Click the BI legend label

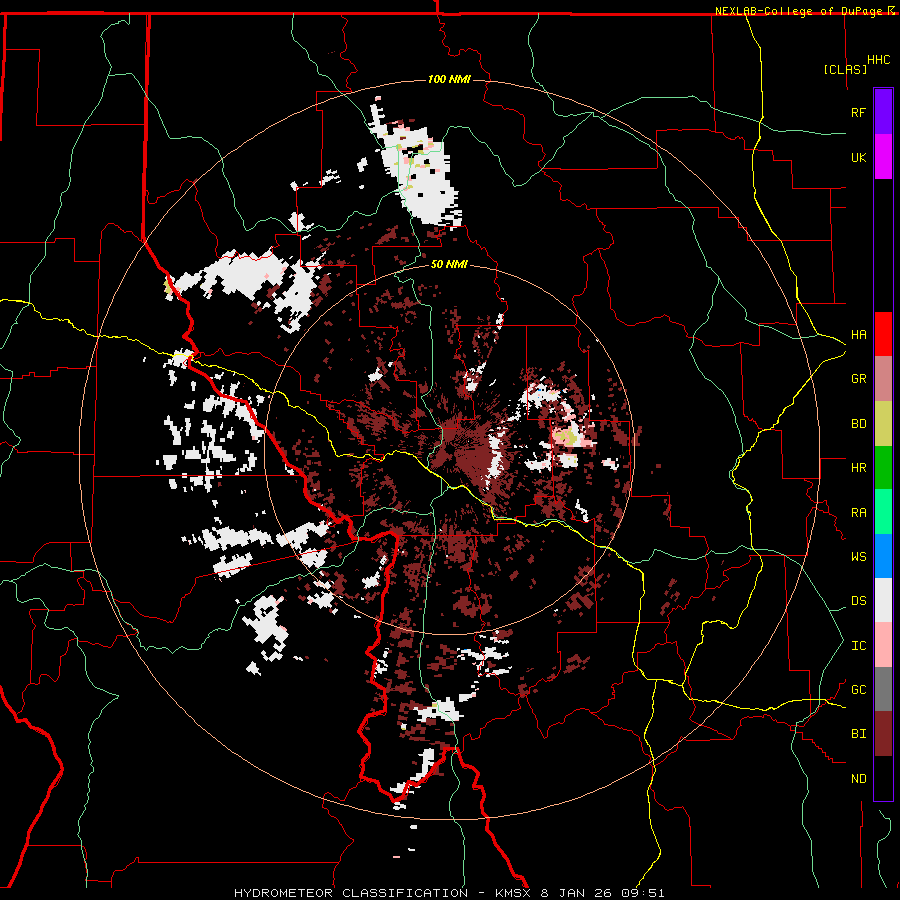[x=858, y=734]
